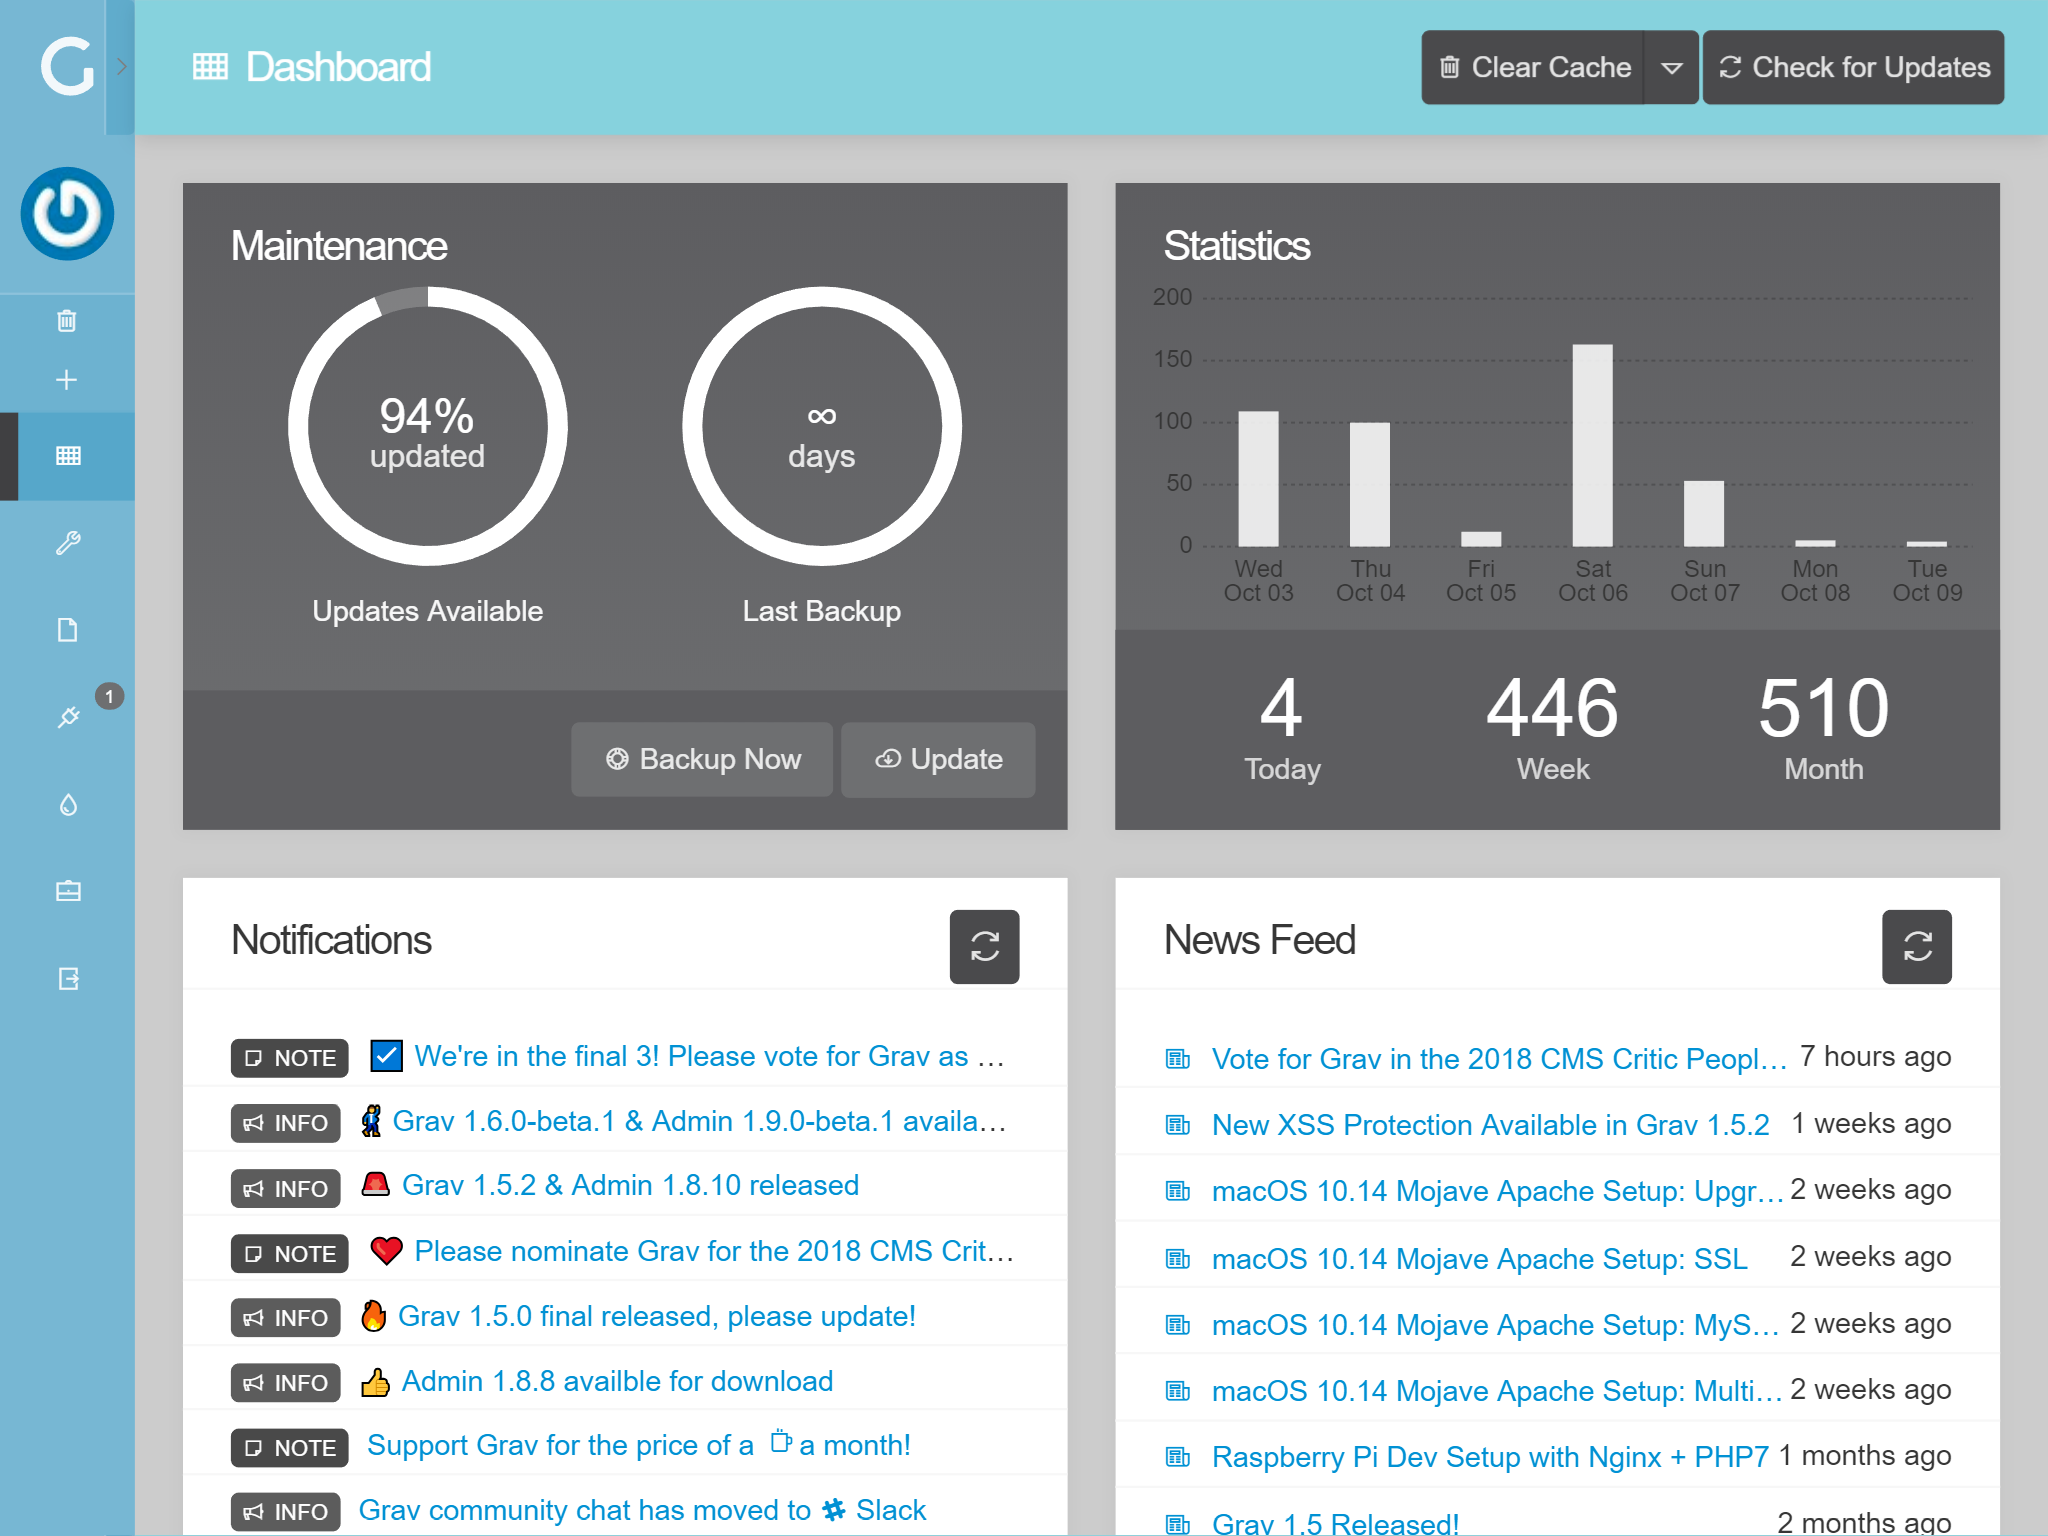This screenshot has height=1536, width=2048.
Task: Open Pages via the document sidebar icon
Action: pyautogui.click(x=67, y=630)
